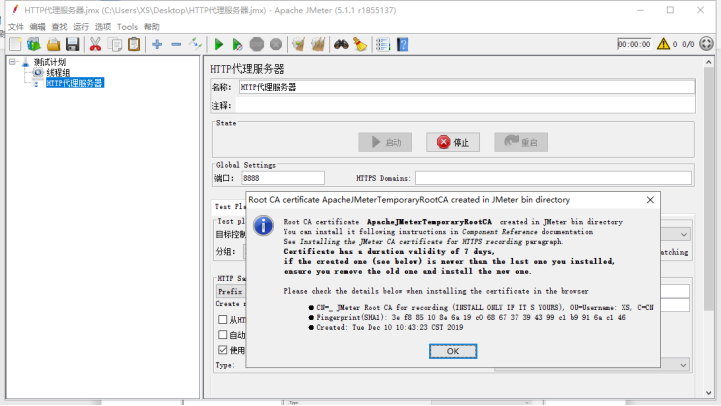Screen dimensions: 721x406
Task: Click the Open file folder icon
Action: 53,44
